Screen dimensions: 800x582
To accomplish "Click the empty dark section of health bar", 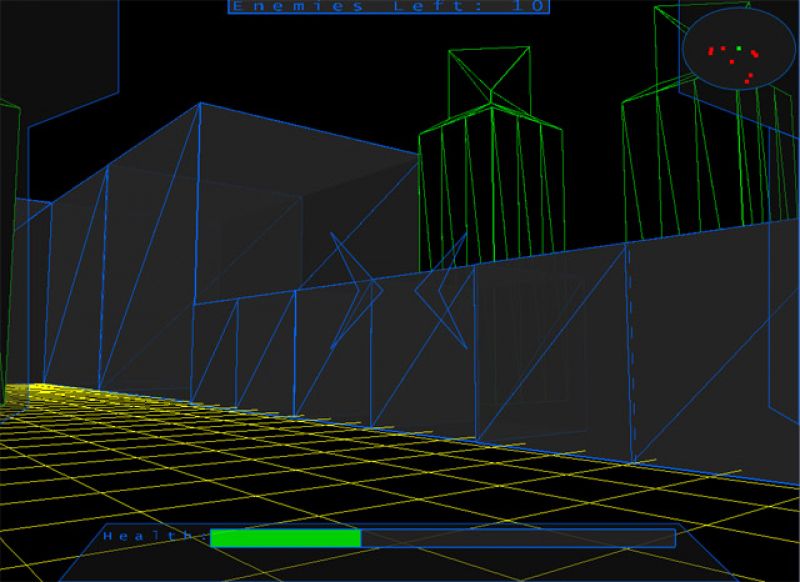I will tap(516, 538).
